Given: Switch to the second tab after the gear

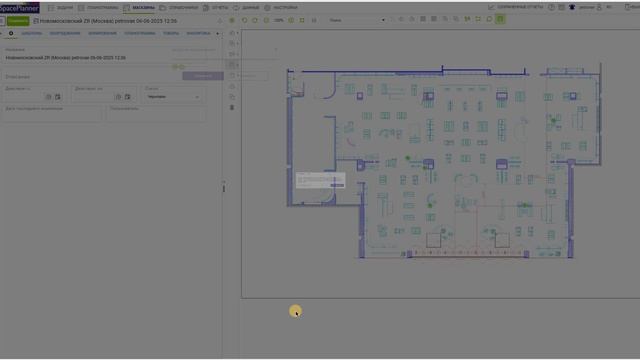Looking at the screenshot, I should (x=65, y=33).
